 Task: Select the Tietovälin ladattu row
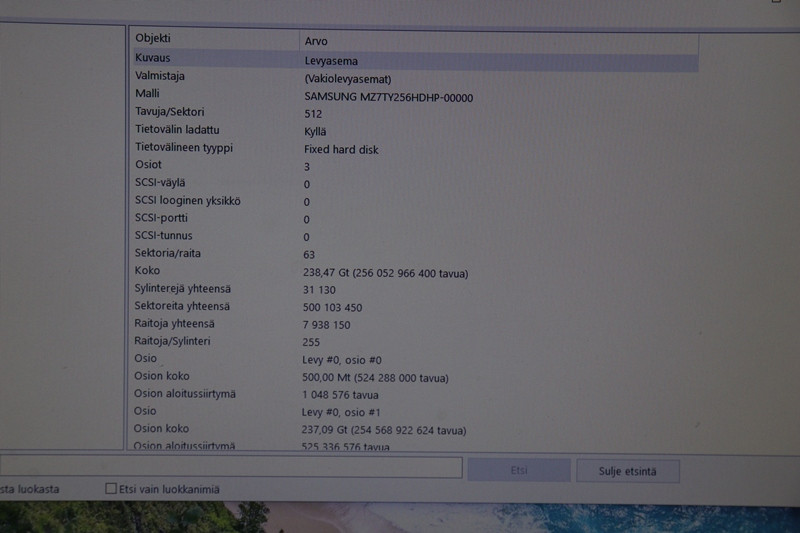pos(415,131)
